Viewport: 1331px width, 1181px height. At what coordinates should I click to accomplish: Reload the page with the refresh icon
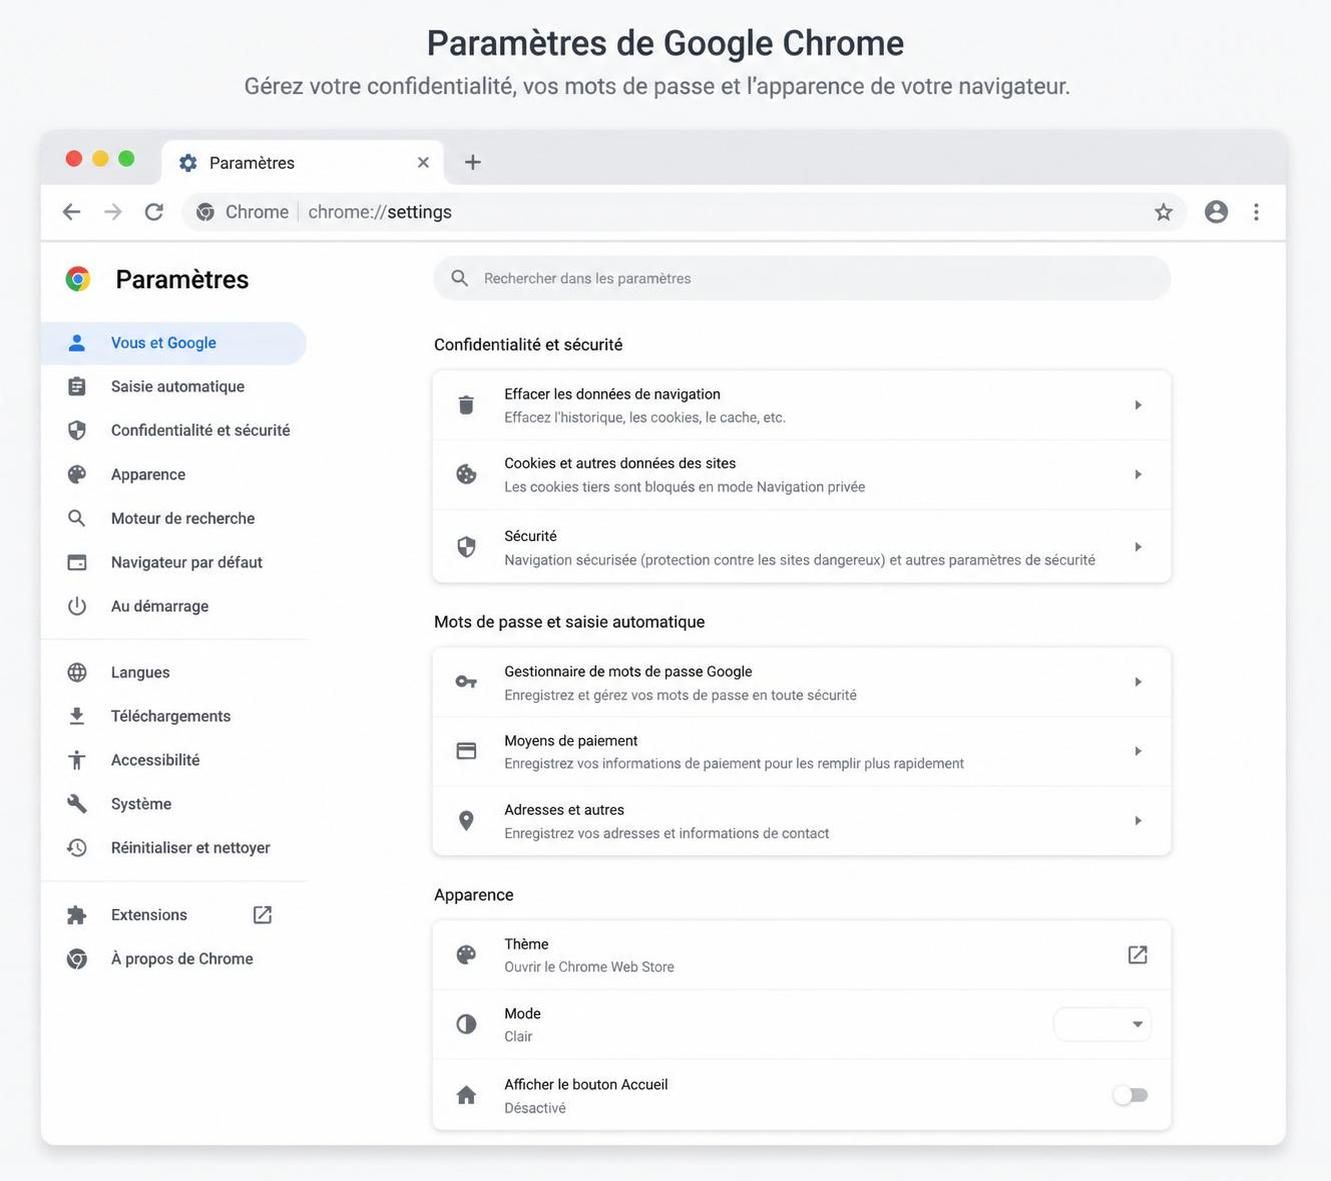pos(154,212)
